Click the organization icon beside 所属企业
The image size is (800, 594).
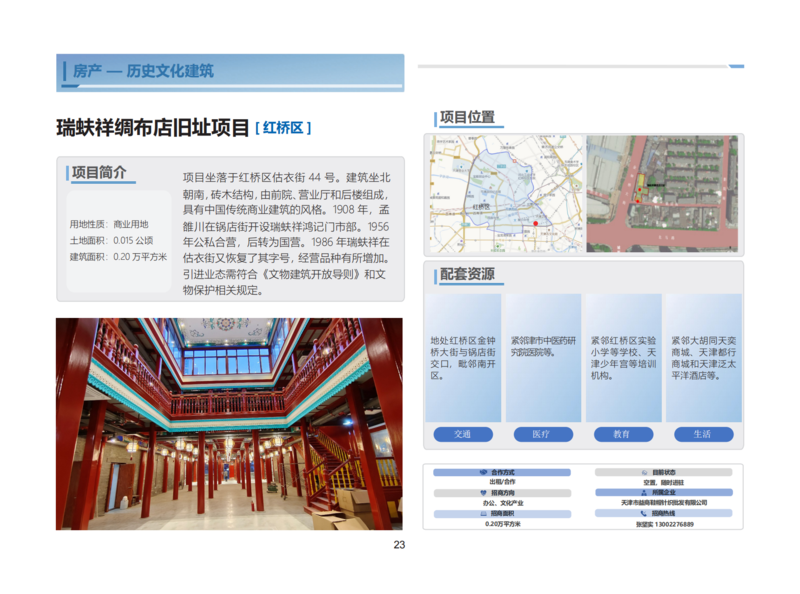(644, 492)
